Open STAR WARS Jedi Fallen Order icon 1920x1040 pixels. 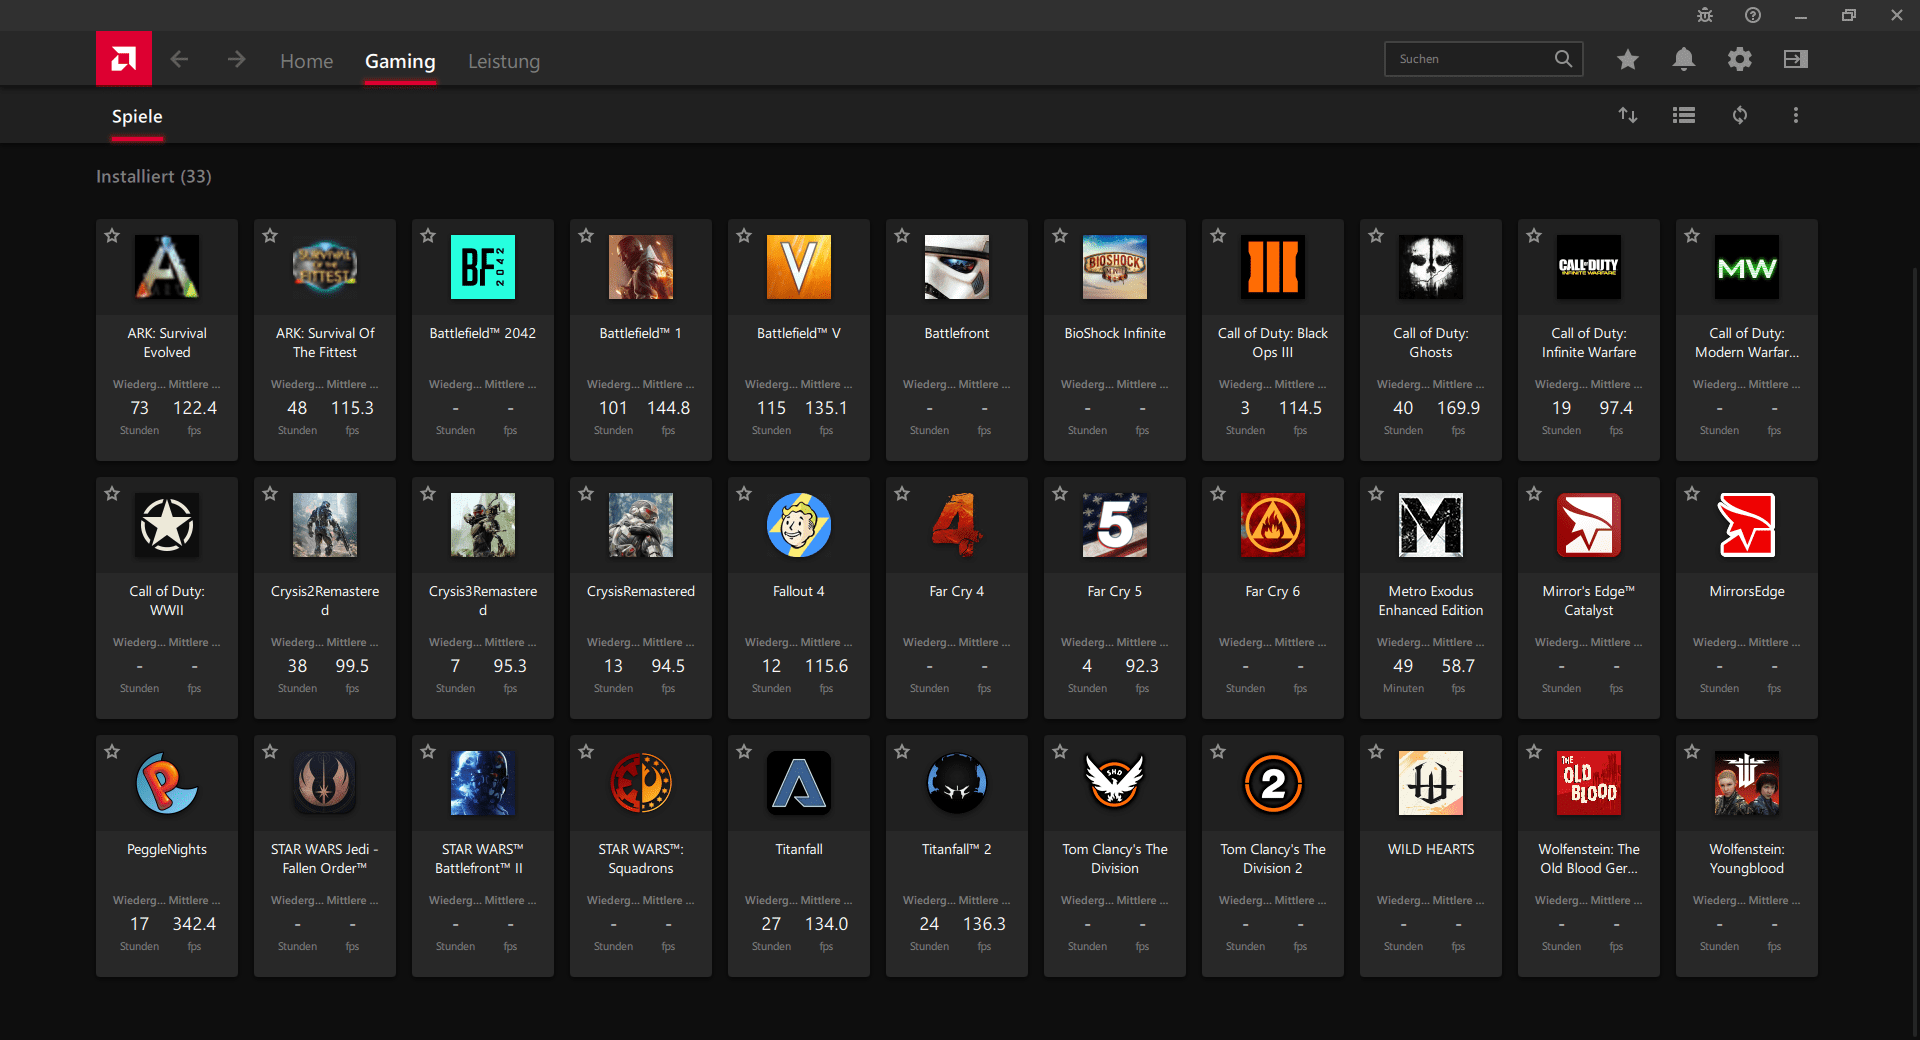pos(325,783)
